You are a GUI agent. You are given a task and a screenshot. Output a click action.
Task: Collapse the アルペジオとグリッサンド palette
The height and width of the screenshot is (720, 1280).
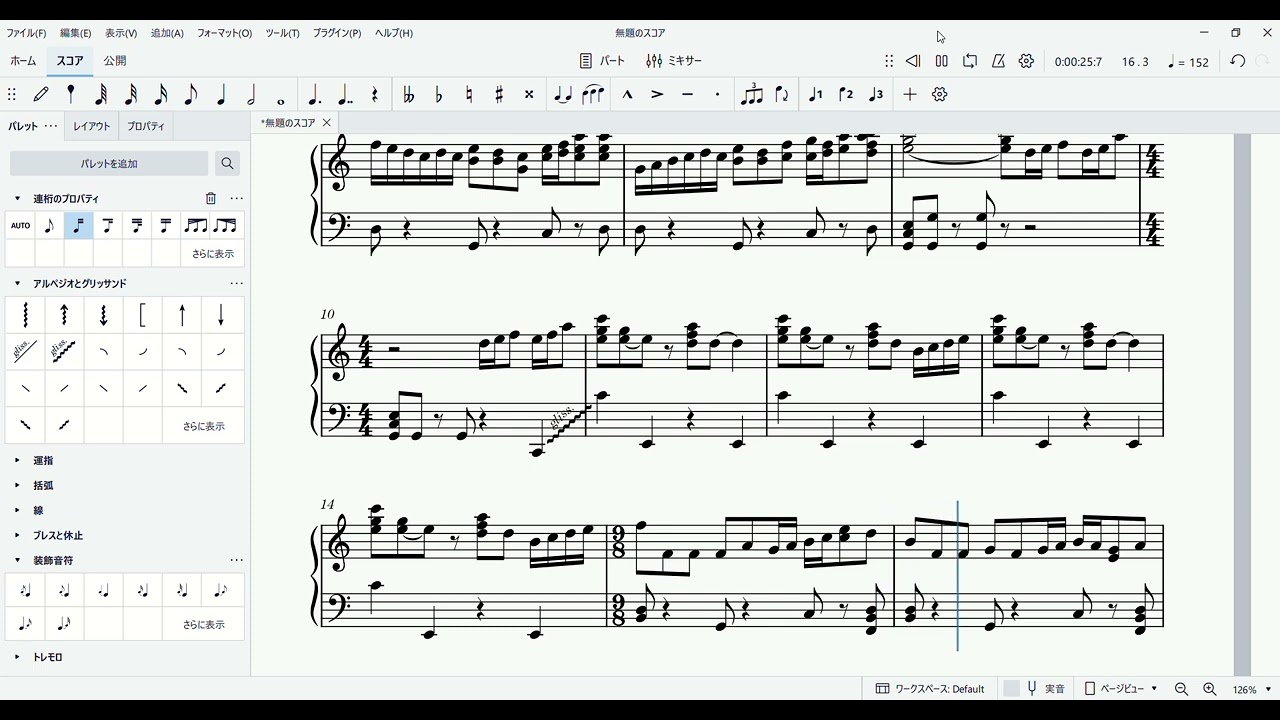[x=17, y=284]
